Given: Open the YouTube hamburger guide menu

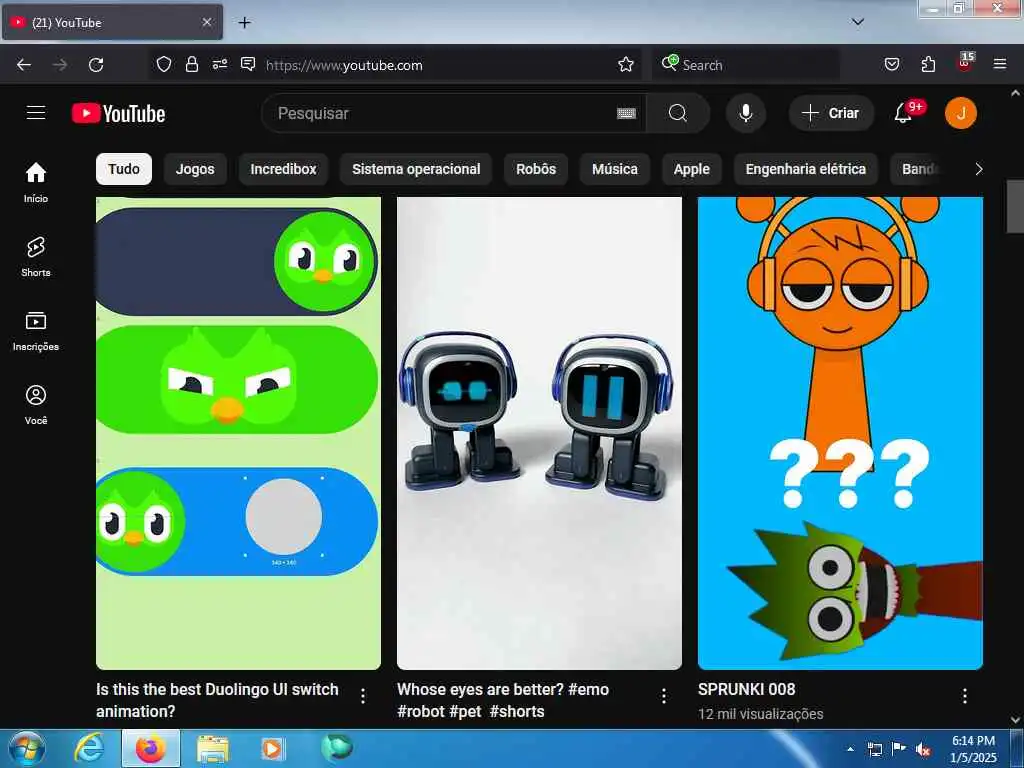Looking at the screenshot, I should coord(36,113).
